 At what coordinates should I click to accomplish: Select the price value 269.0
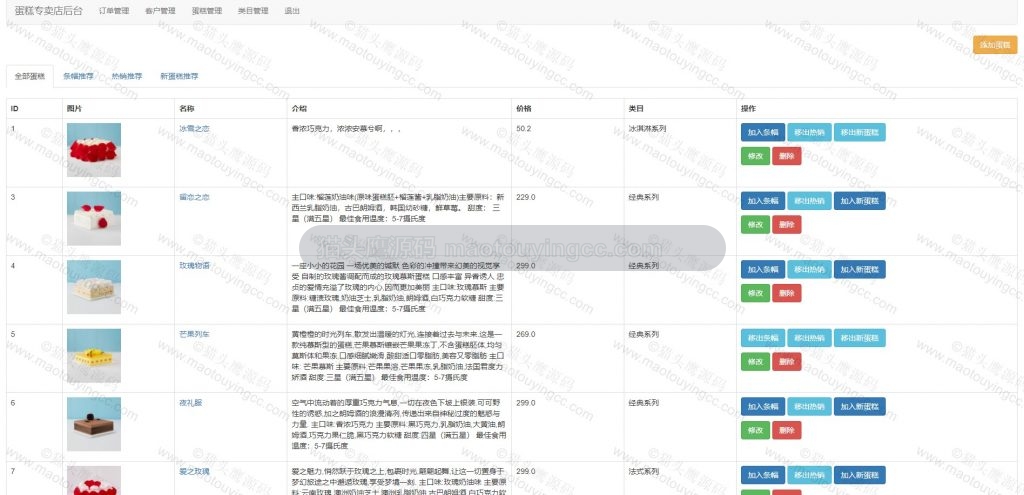click(526, 334)
